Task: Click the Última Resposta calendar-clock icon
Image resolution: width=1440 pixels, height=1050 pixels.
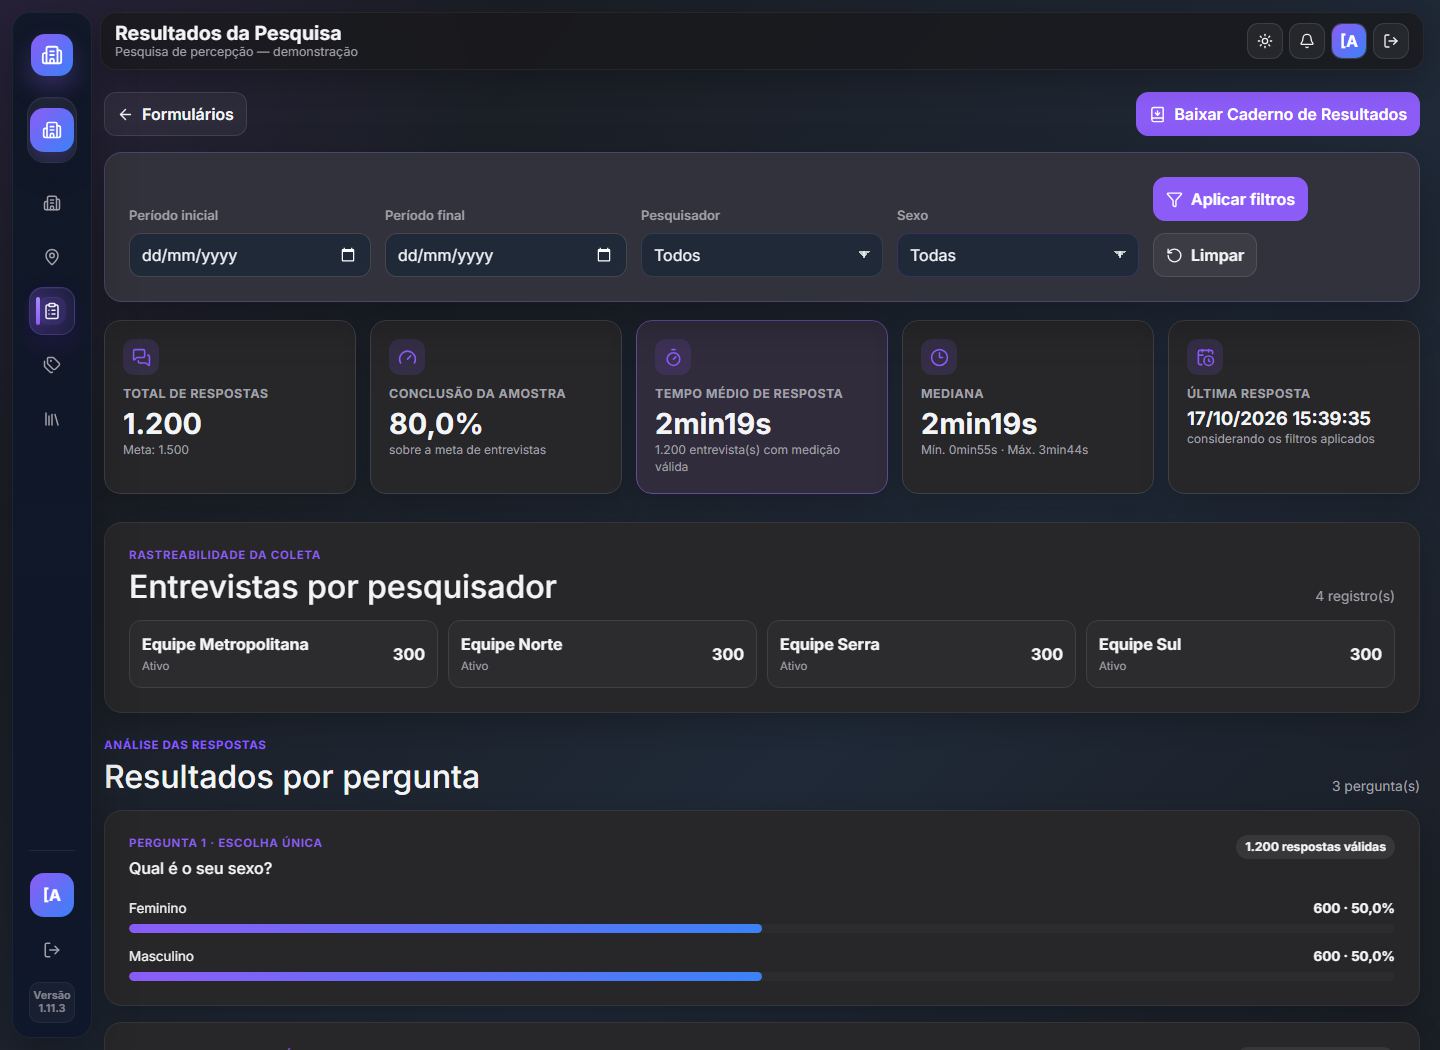Action: tap(1205, 357)
